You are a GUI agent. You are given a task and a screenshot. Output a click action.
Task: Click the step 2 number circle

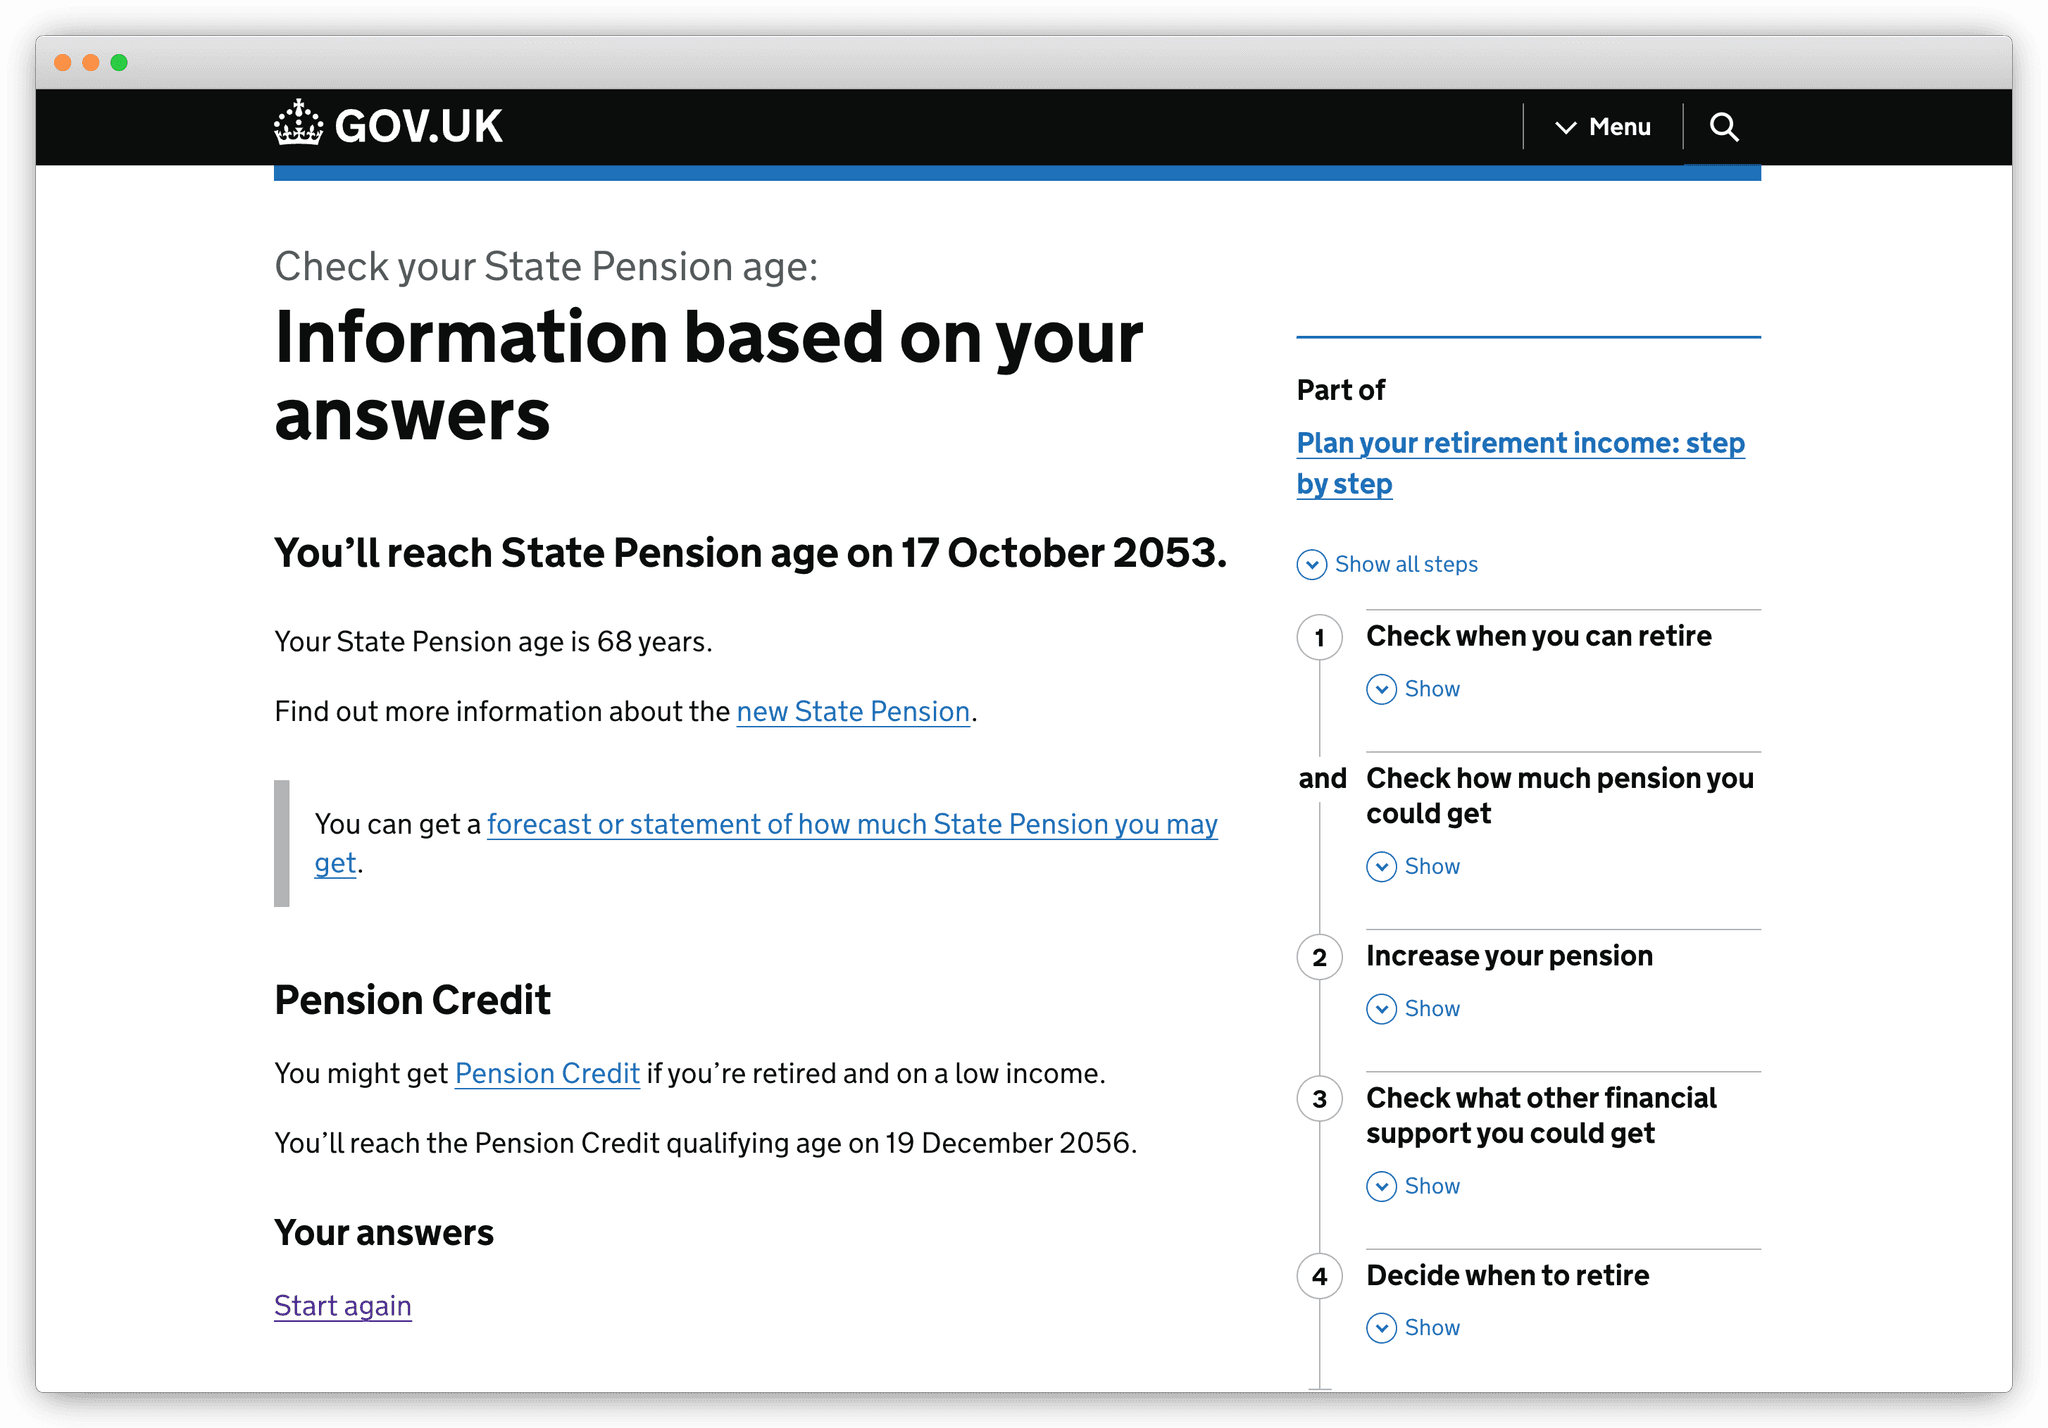(x=1320, y=957)
